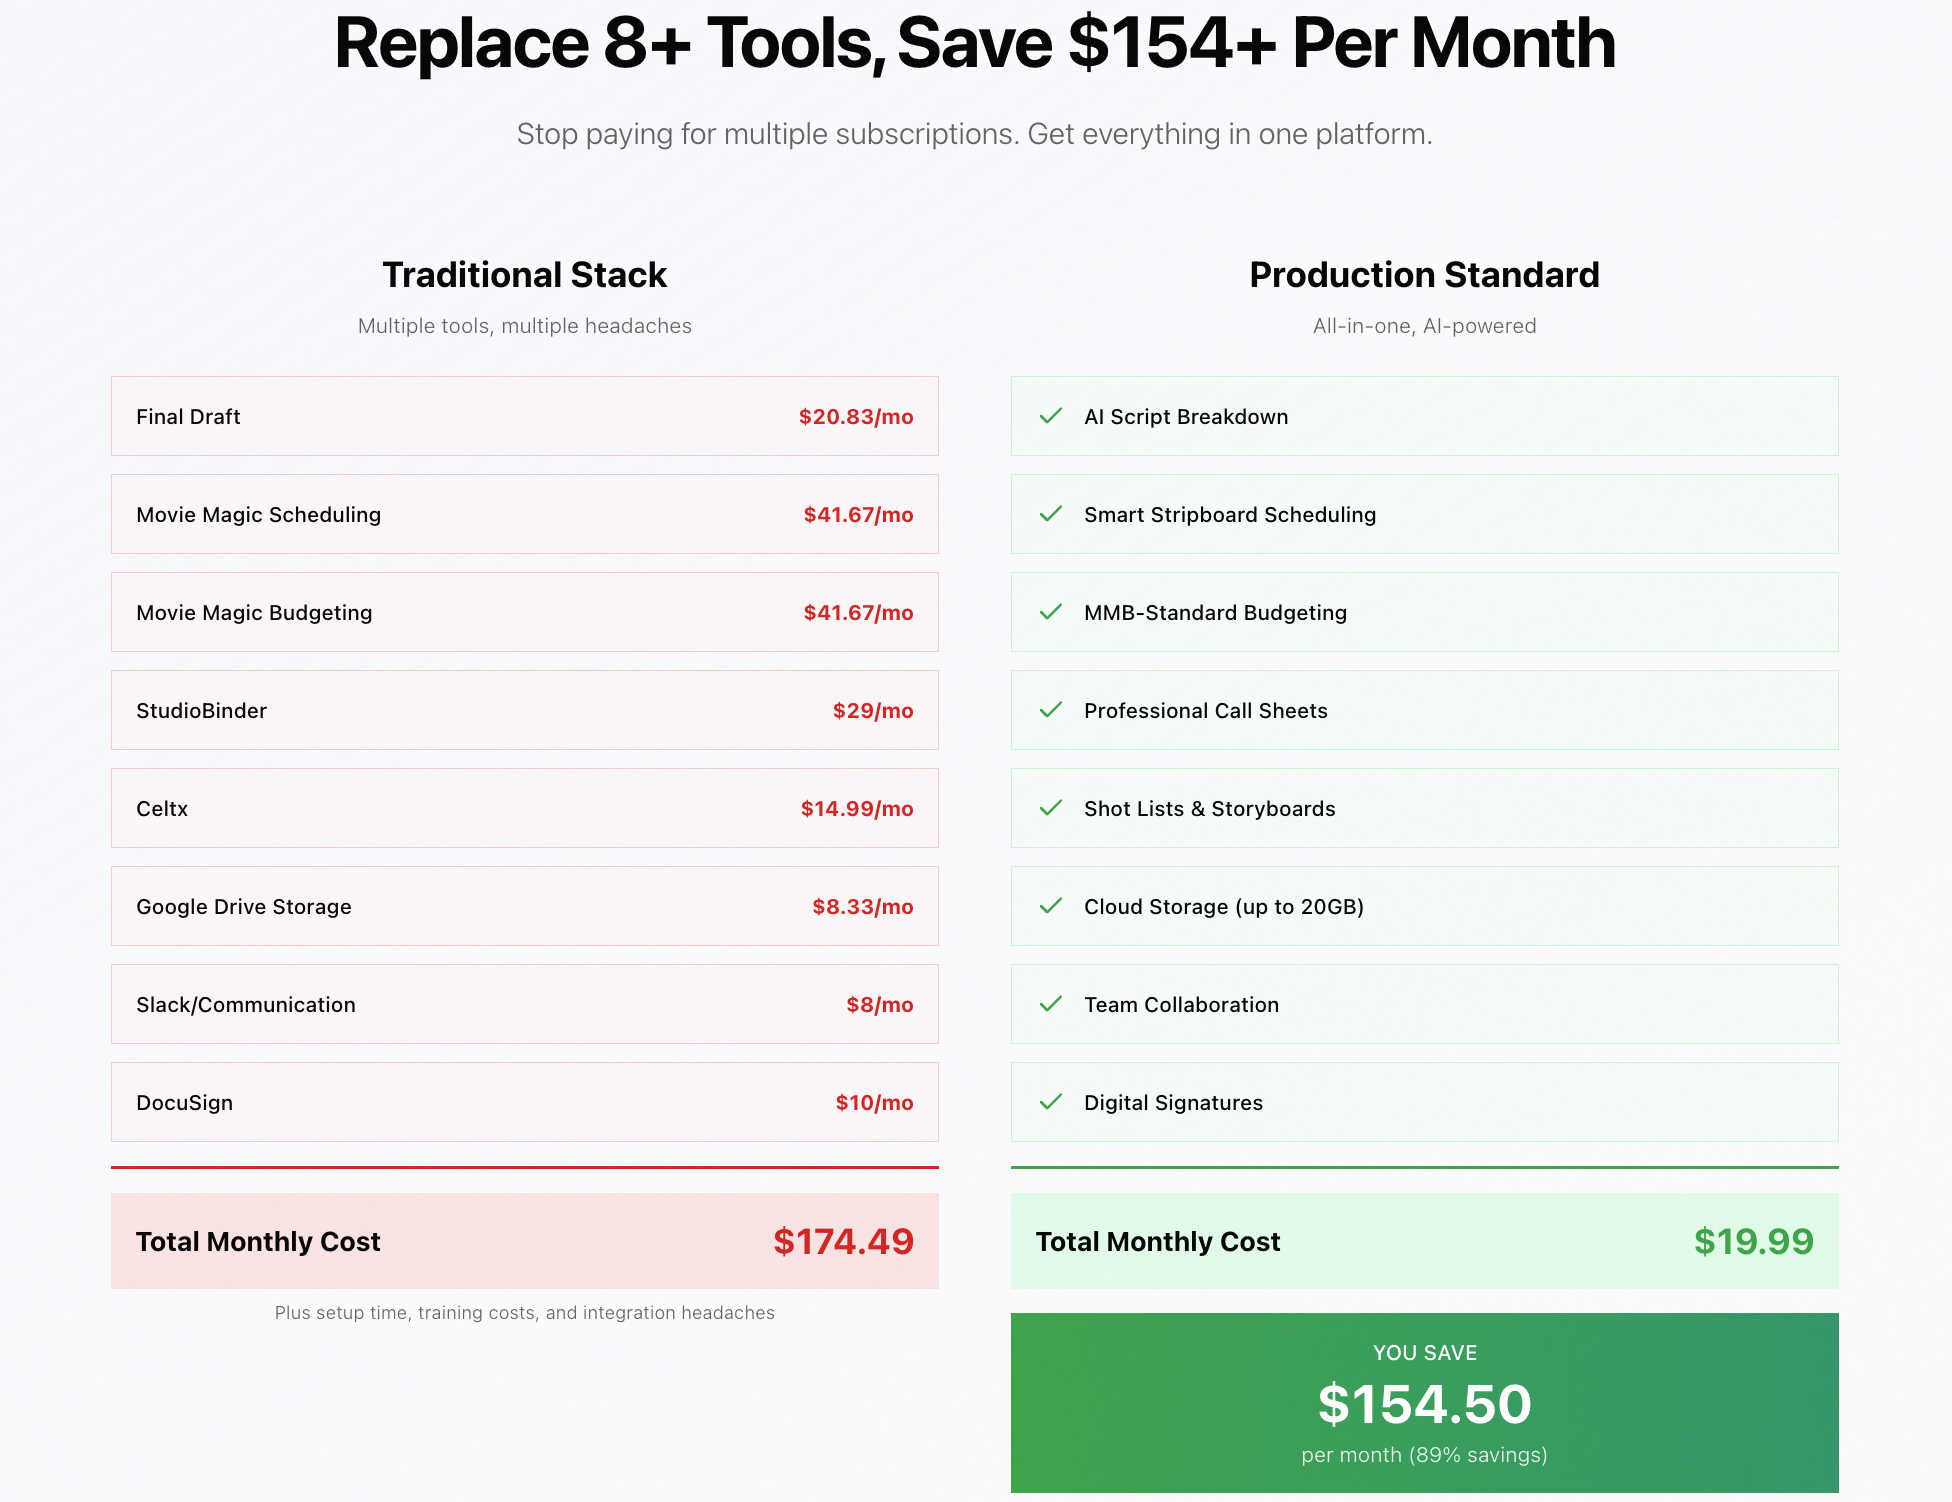Expand the Celtx cost row
Image resolution: width=1952 pixels, height=1502 pixels.
(x=524, y=808)
